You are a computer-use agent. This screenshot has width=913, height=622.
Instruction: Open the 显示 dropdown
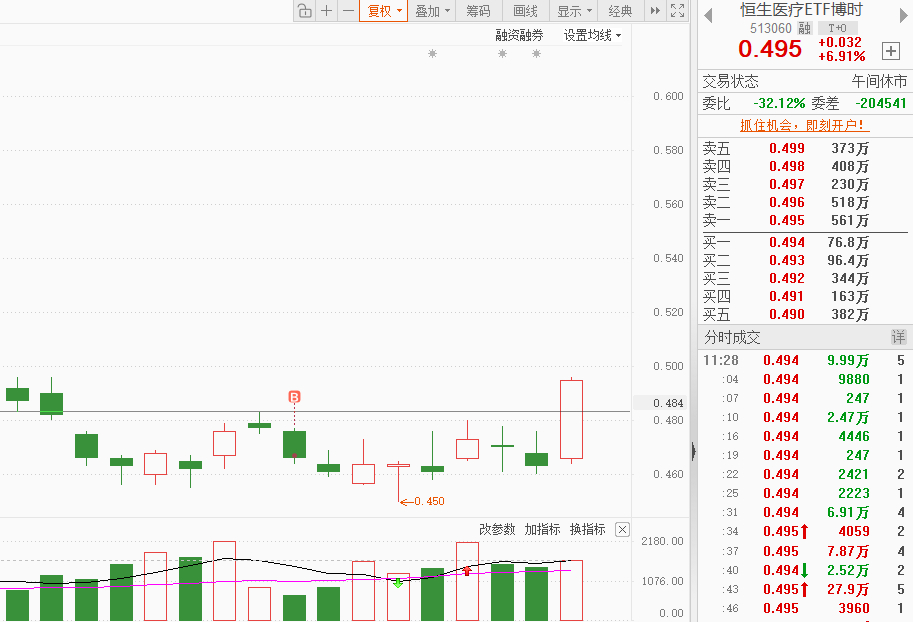[x=574, y=10]
